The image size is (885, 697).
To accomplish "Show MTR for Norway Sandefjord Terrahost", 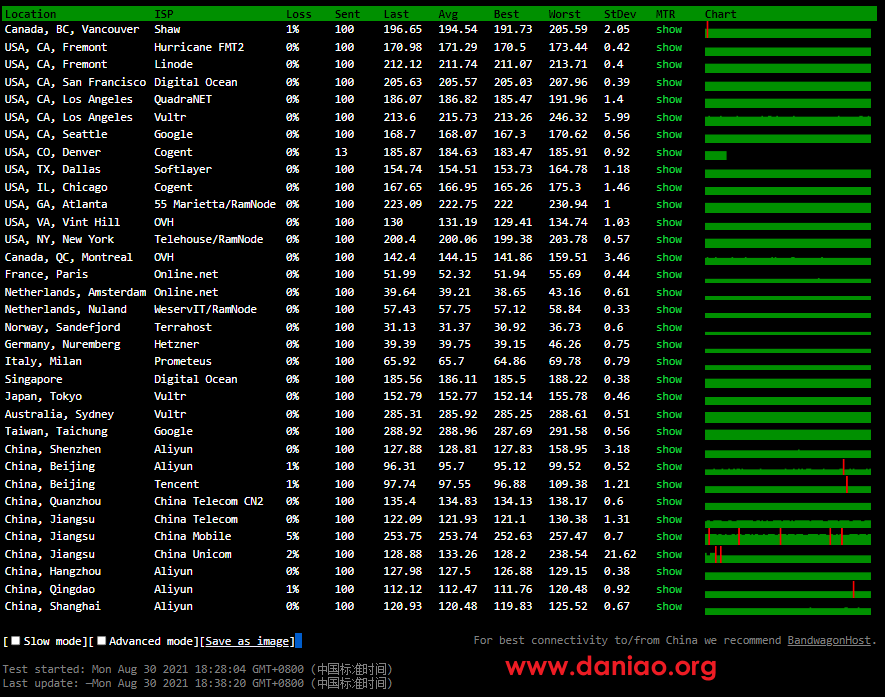I will (669, 327).
